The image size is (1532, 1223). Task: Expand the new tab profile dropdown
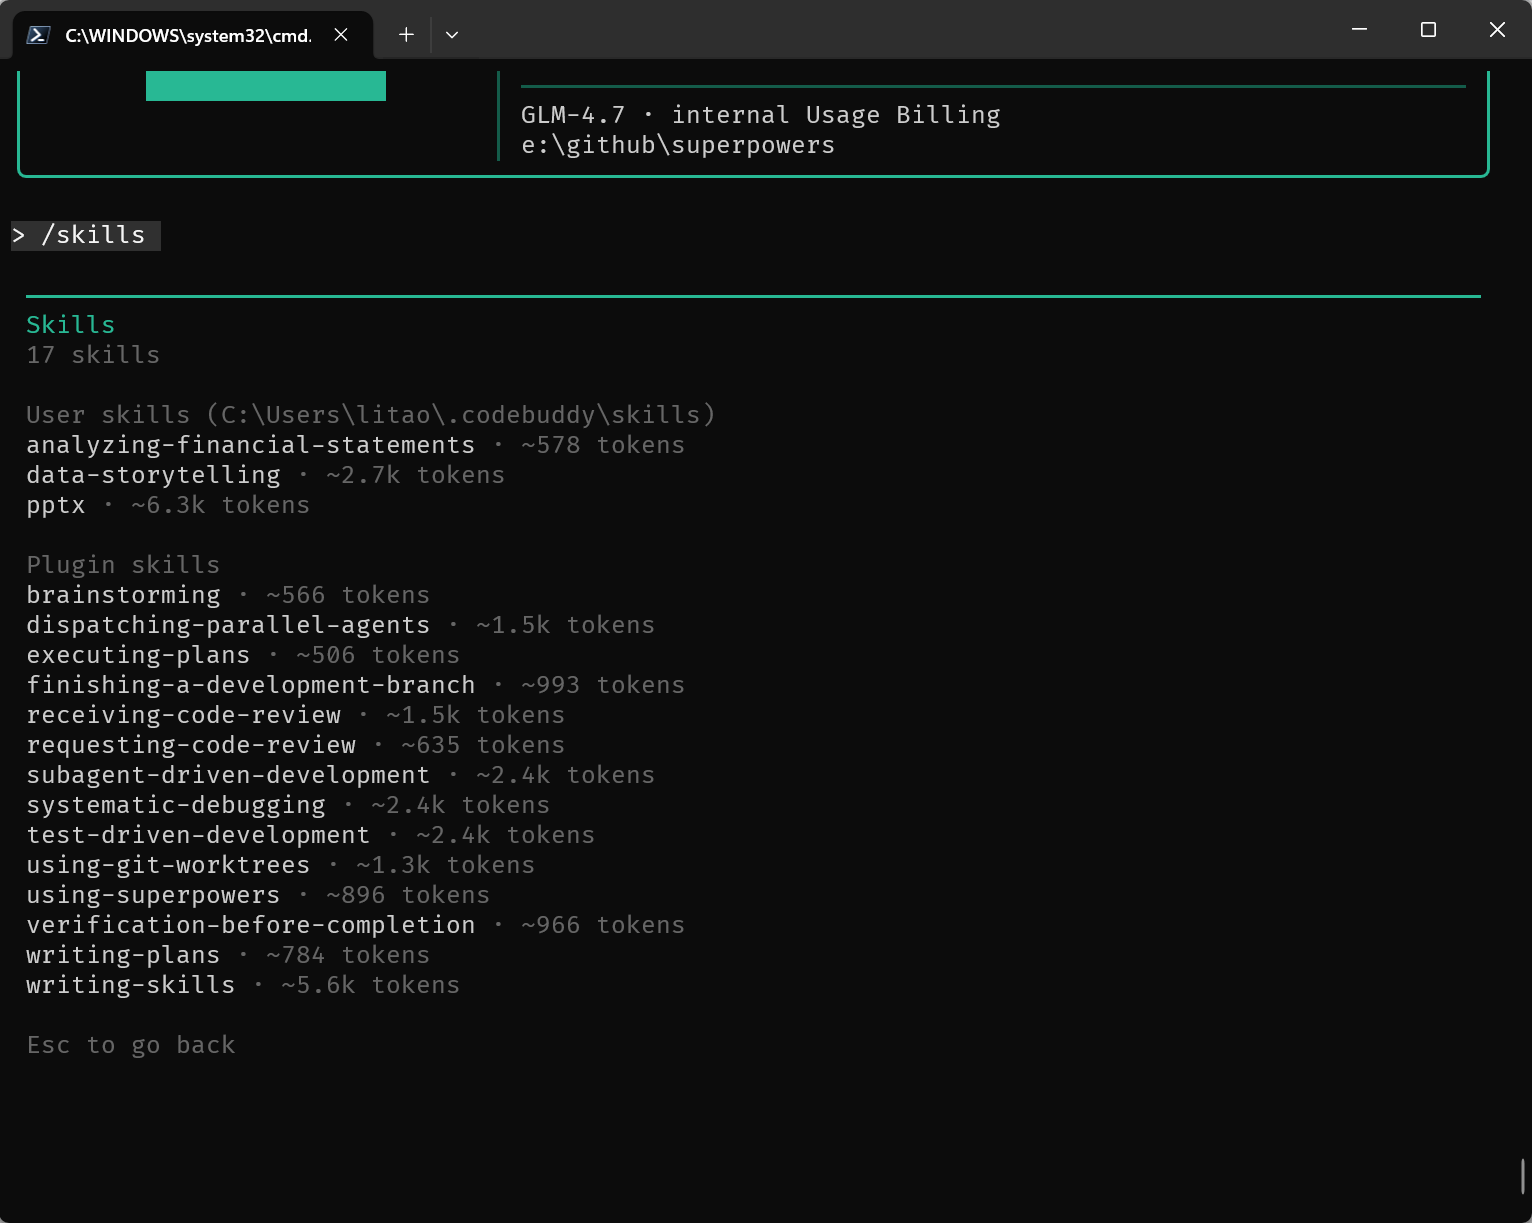[452, 35]
